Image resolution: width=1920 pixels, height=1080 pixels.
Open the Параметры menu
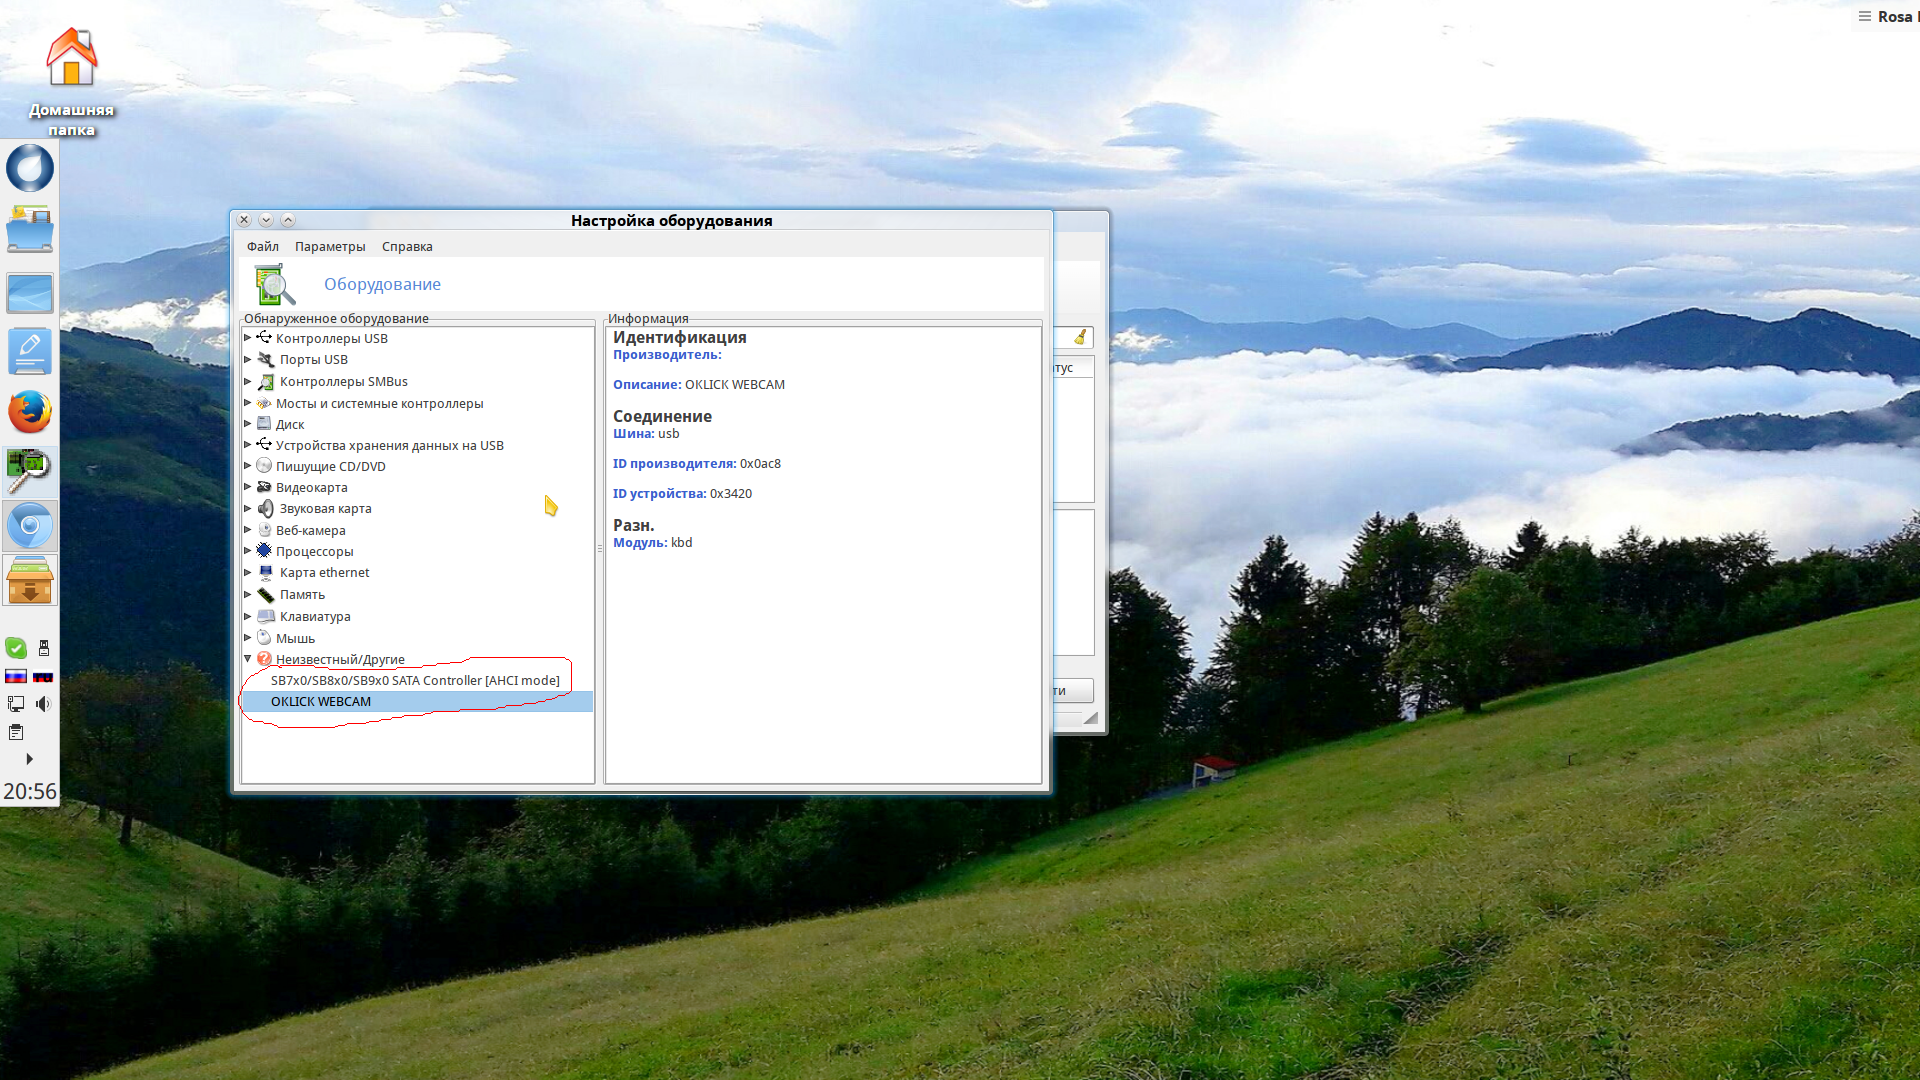(x=330, y=246)
